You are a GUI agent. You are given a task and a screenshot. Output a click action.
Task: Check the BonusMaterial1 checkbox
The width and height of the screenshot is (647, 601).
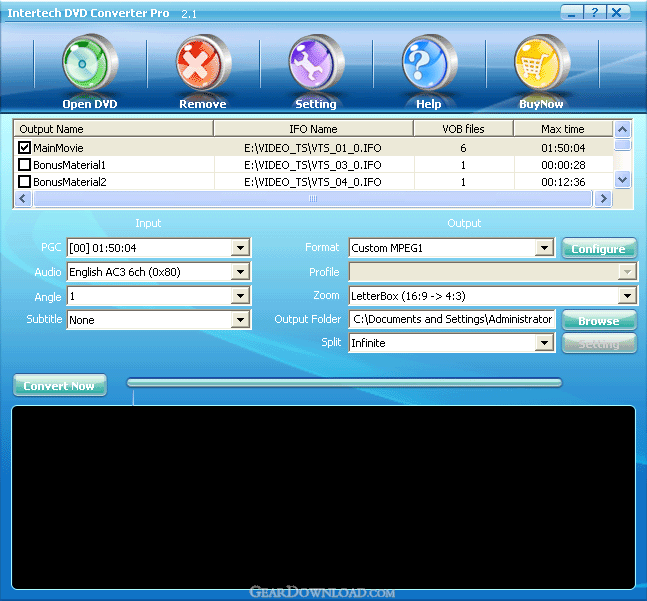[24, 165]
